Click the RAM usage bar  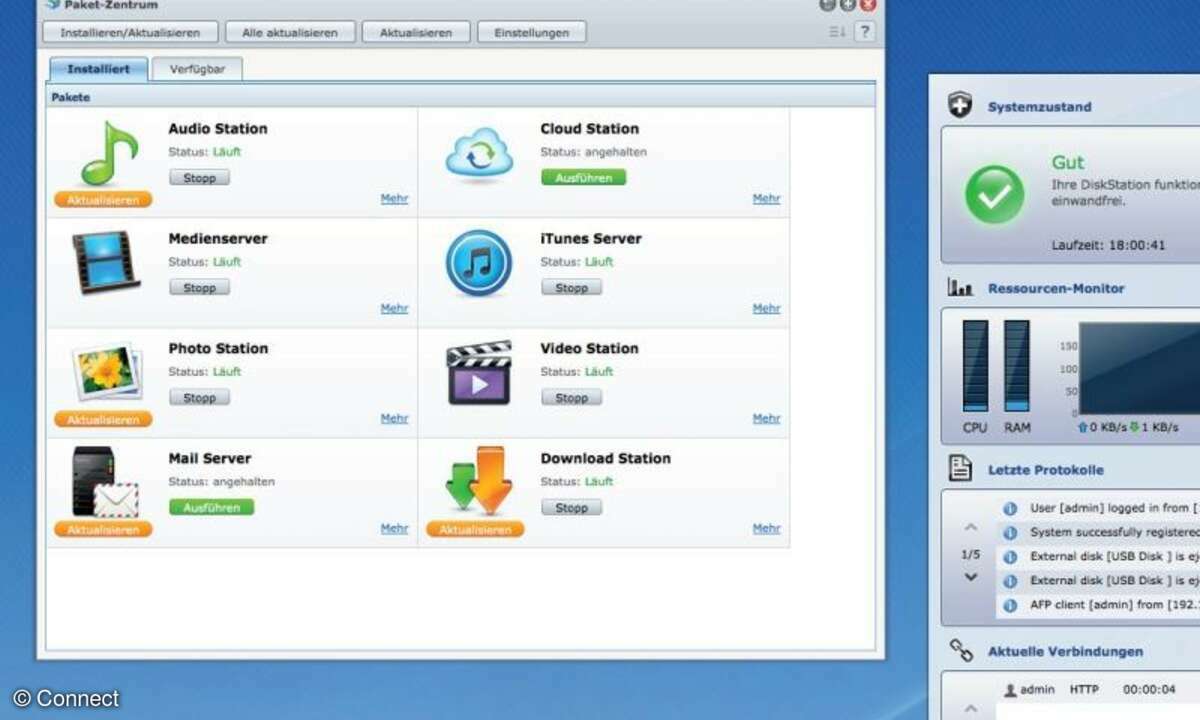[x=1017, y=366]
